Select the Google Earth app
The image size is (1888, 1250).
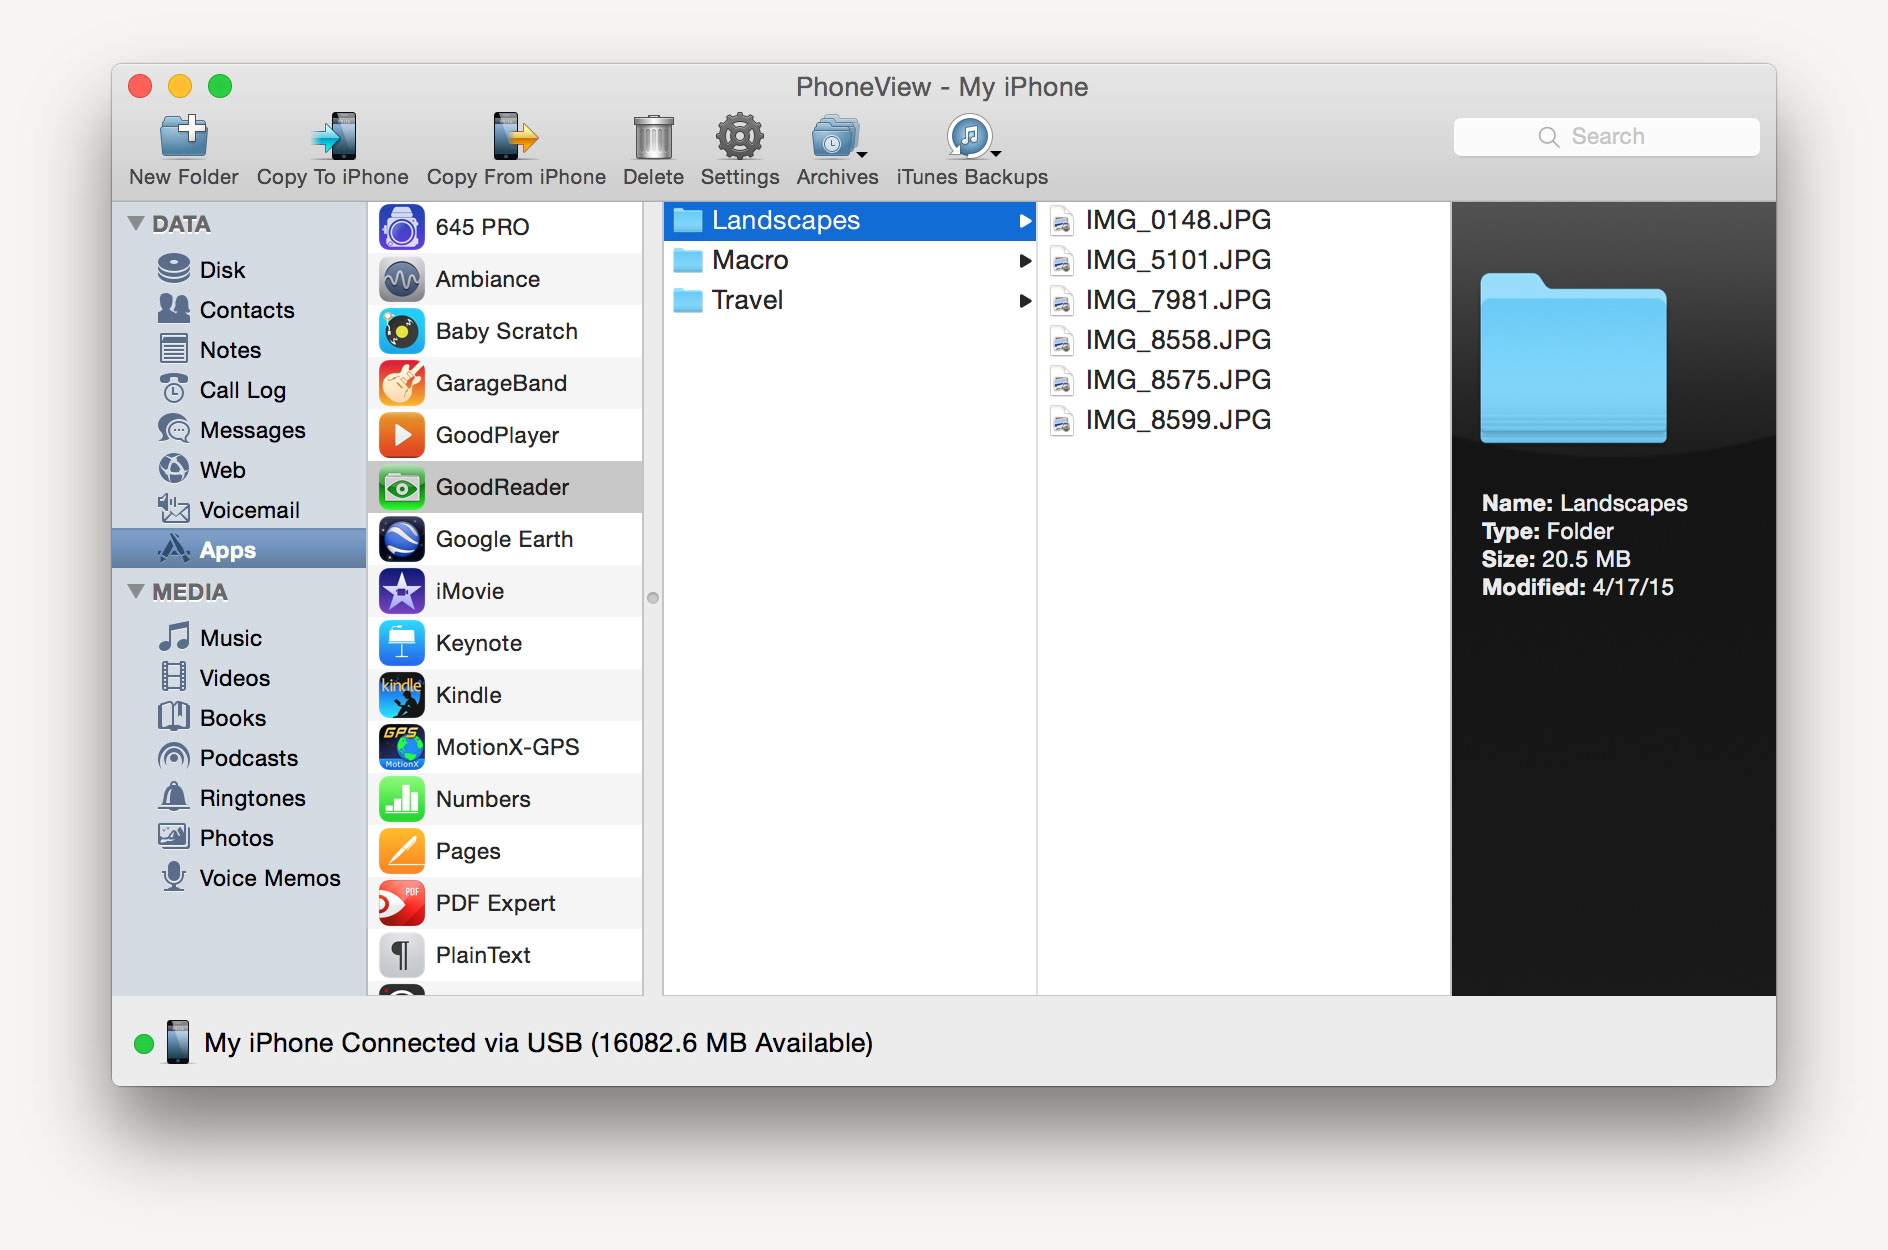504,539
